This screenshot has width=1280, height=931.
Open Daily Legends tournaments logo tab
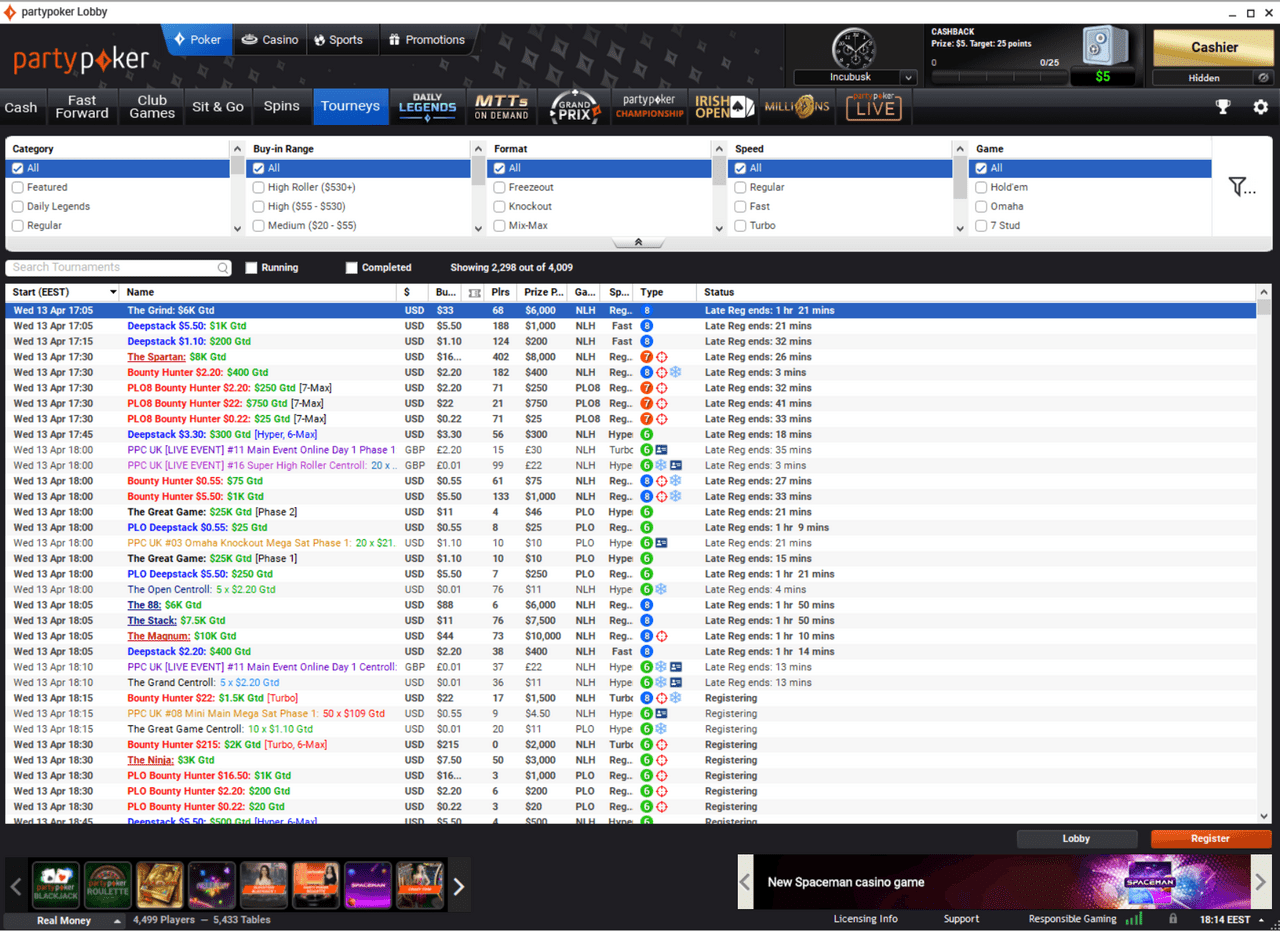pyautogui.click(x=427, y=107)
